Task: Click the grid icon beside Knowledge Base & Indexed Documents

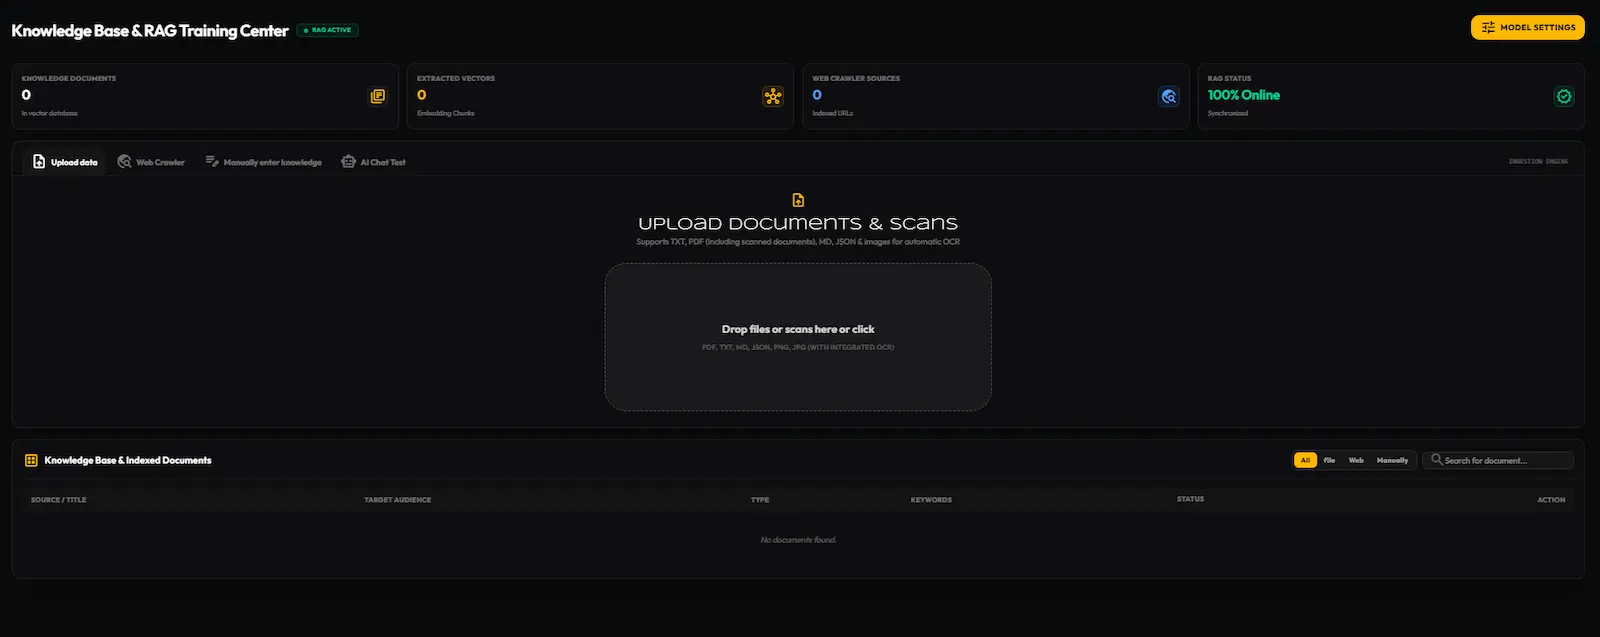Action: click(x=31, y=460)
